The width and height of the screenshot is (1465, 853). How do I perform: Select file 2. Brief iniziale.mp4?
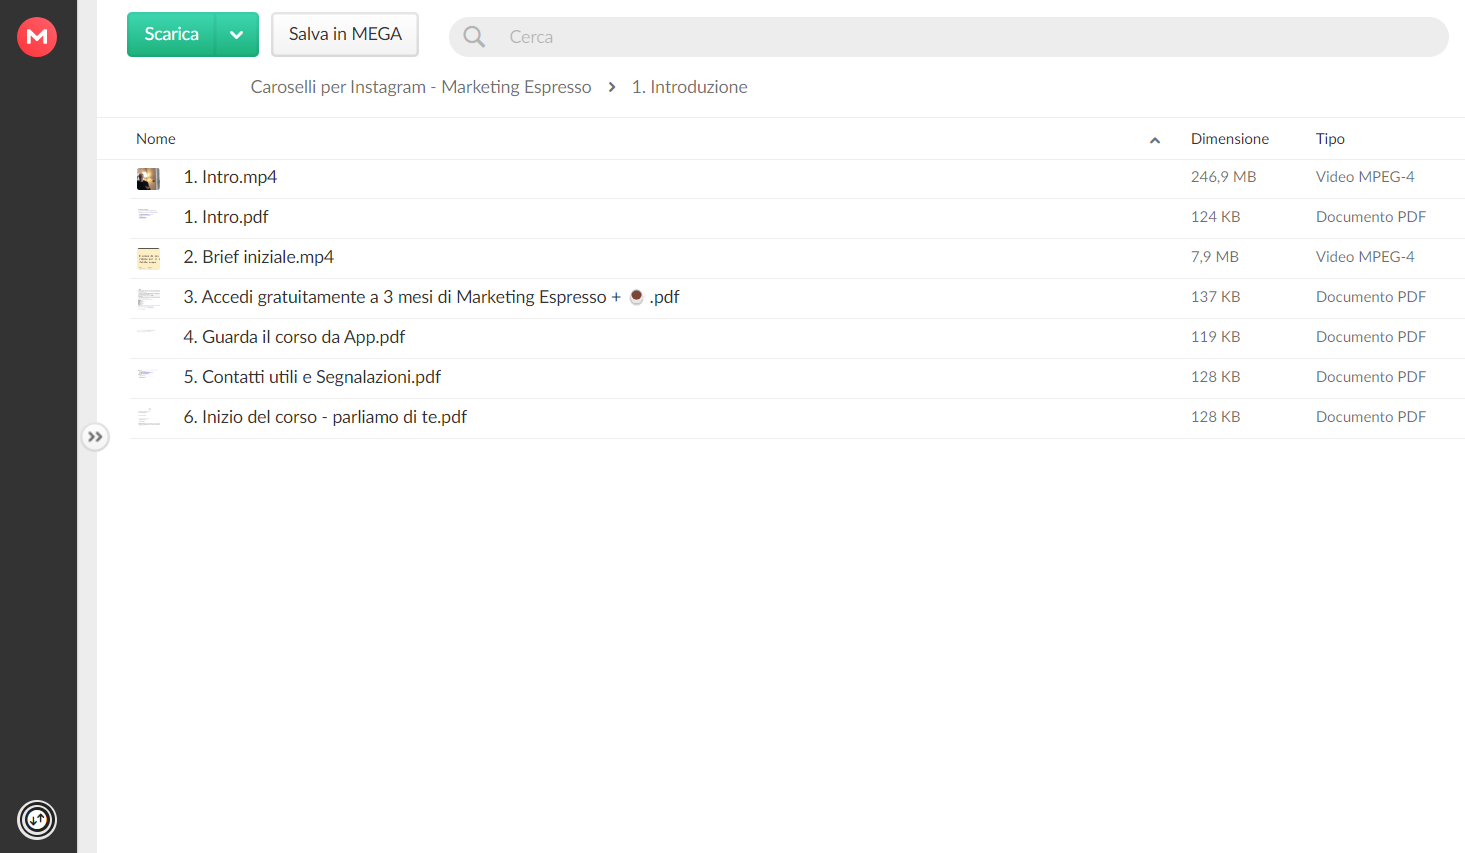(x=259, y=257)
